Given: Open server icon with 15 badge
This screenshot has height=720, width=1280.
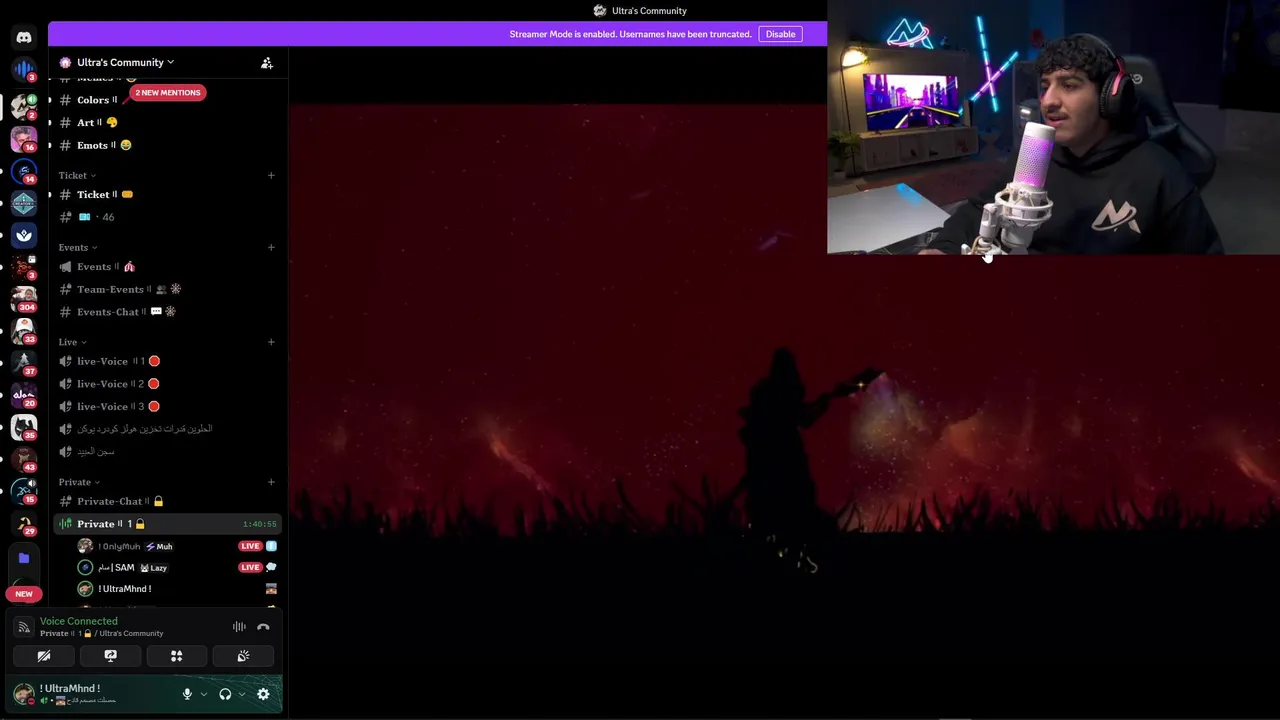Looking at the screenshot, I should click(24, 490).
